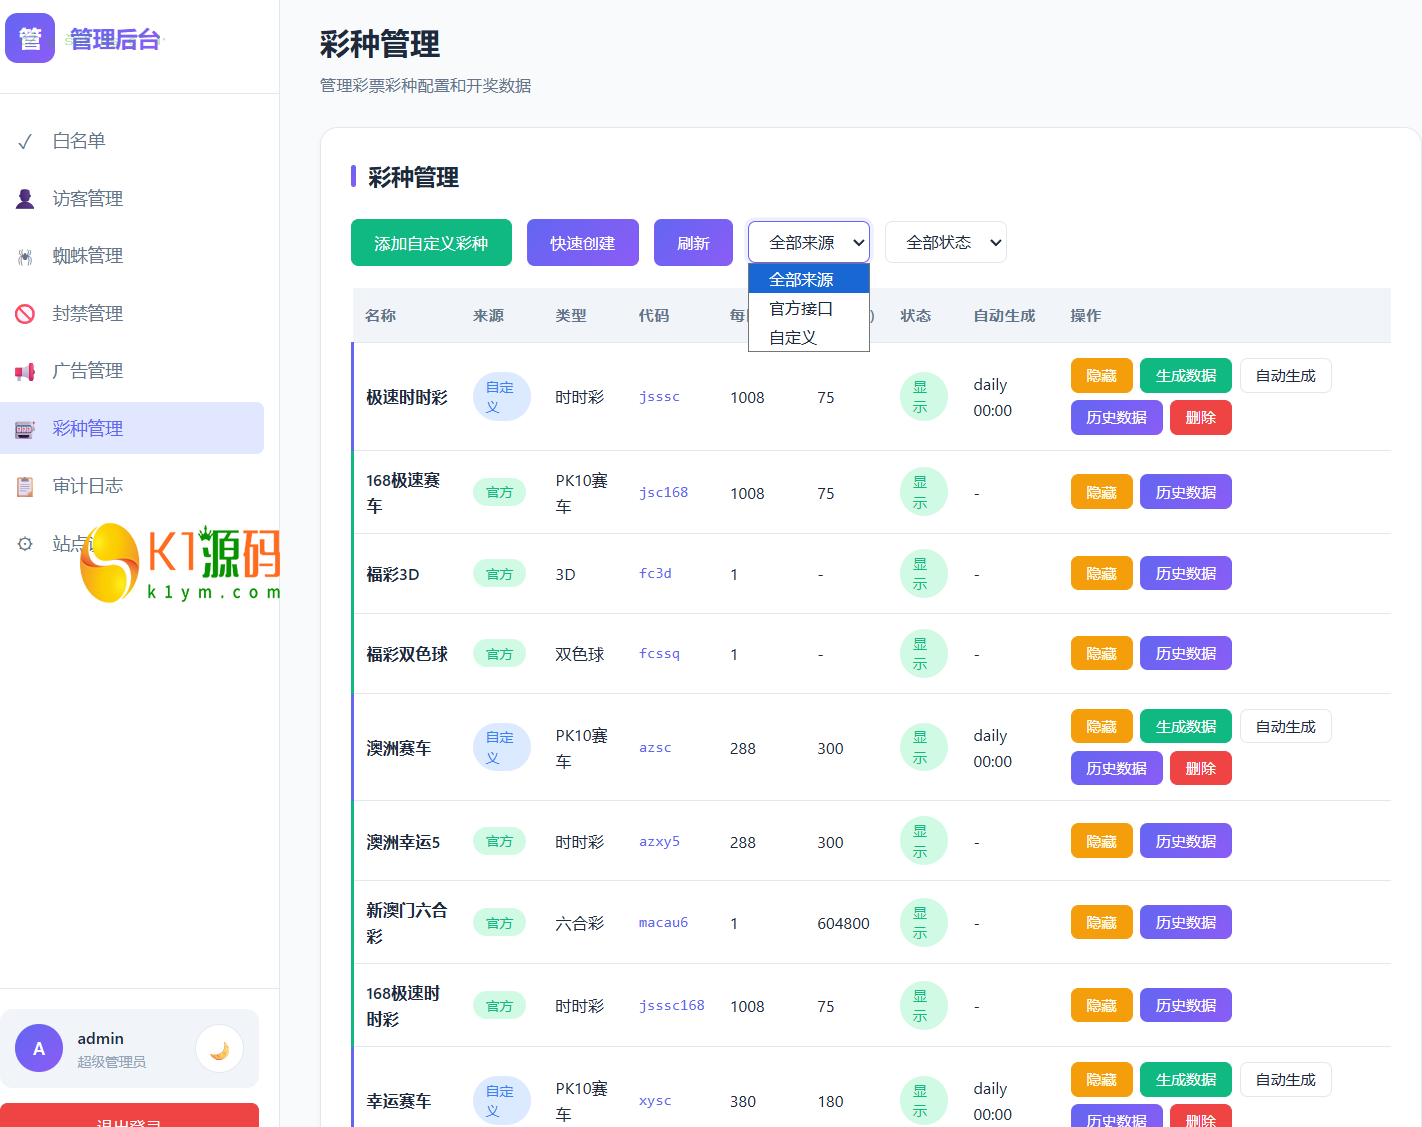View 历史数据 for 澳洲赛车
1422x1127 pixels.
pos(1117,768)
